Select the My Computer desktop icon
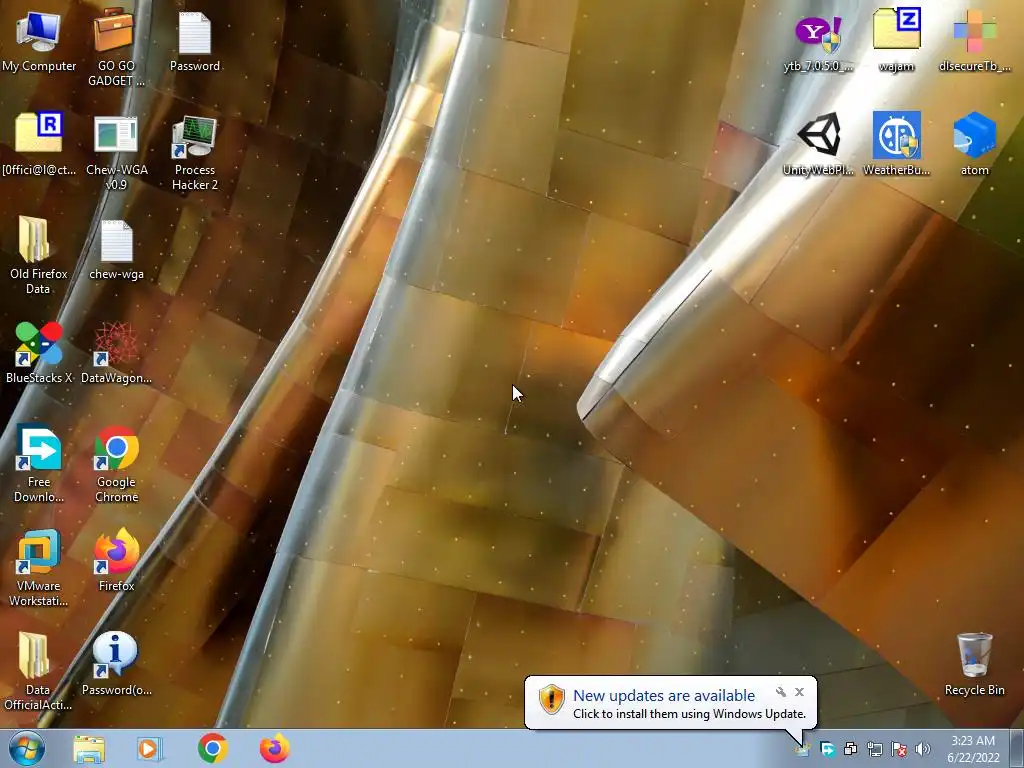1024x768 pixels. [x=39, y=42]
